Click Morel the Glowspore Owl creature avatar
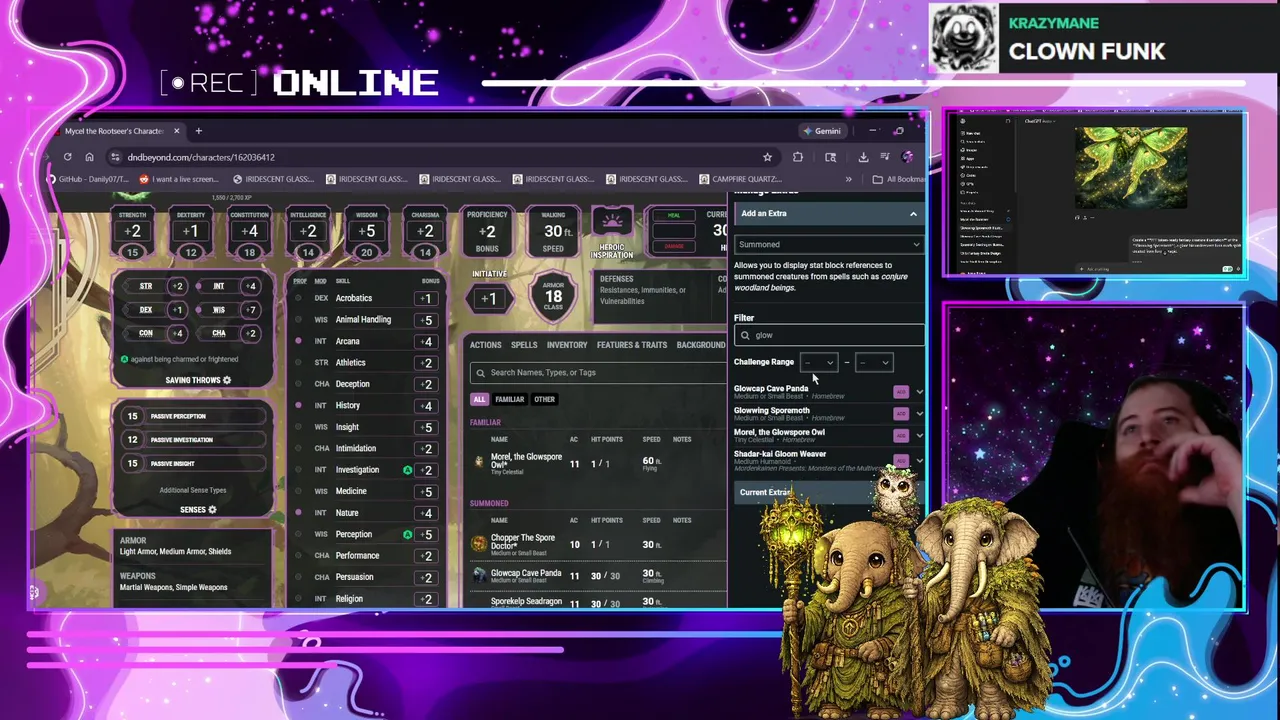Image resolution: width=1280 pixels, height=720 pixels. point(479,462)
